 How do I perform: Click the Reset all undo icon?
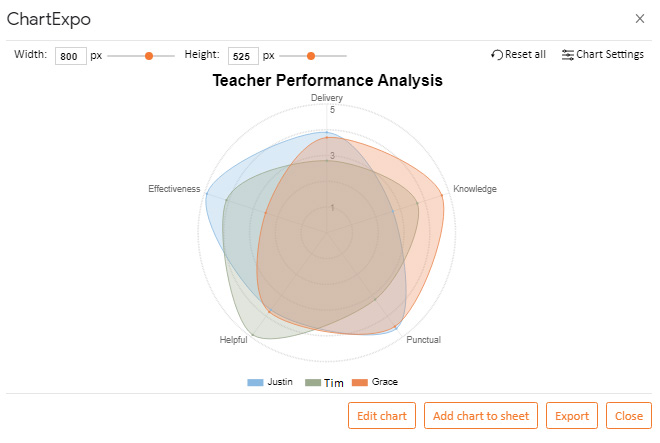tap(497, 55)
